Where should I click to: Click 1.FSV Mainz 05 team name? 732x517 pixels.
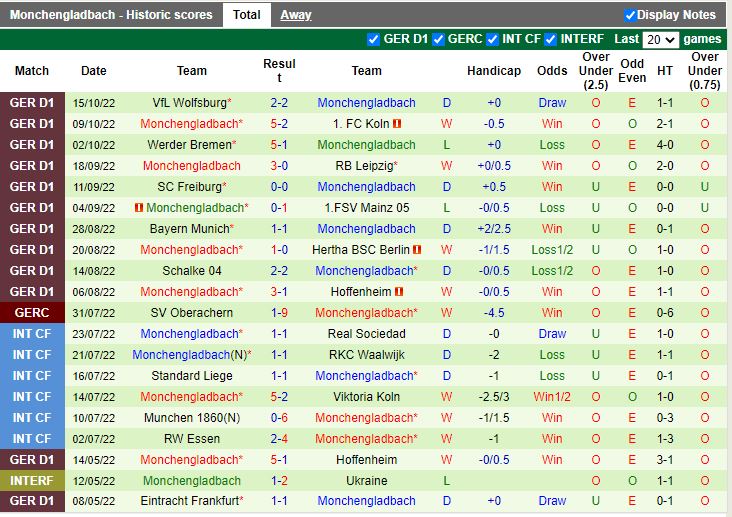tap(366, 208)
